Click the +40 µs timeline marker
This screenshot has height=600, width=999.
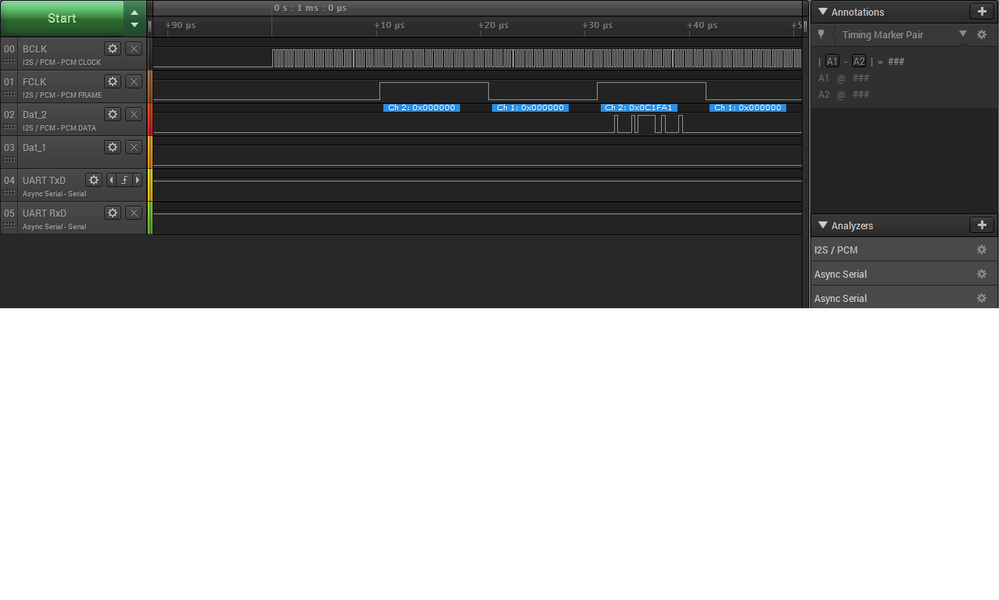point(702,25)
